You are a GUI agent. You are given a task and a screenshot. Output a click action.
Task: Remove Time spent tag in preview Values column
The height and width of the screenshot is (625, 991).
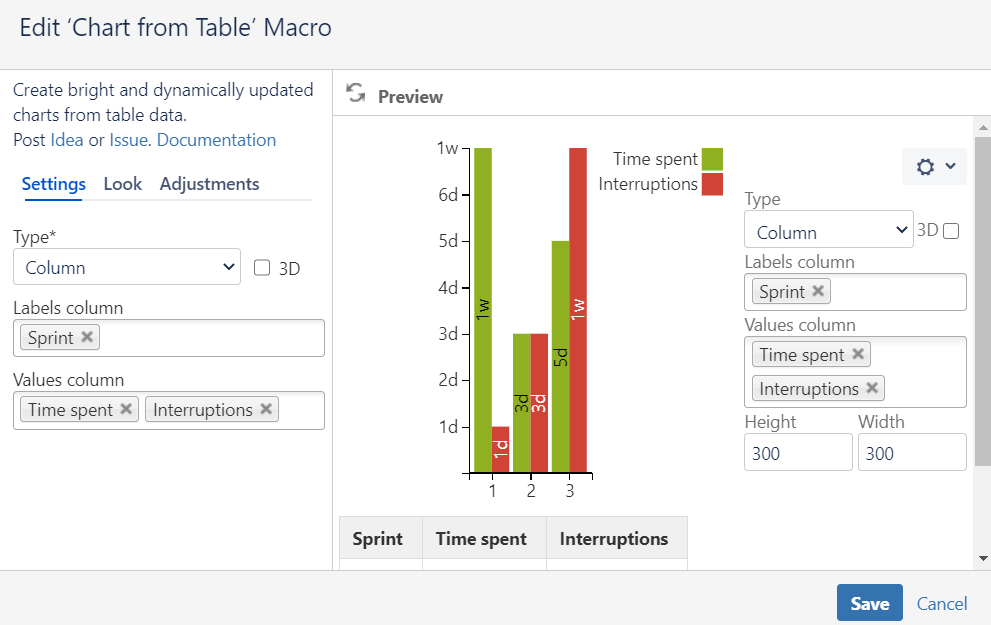(858, 354)
